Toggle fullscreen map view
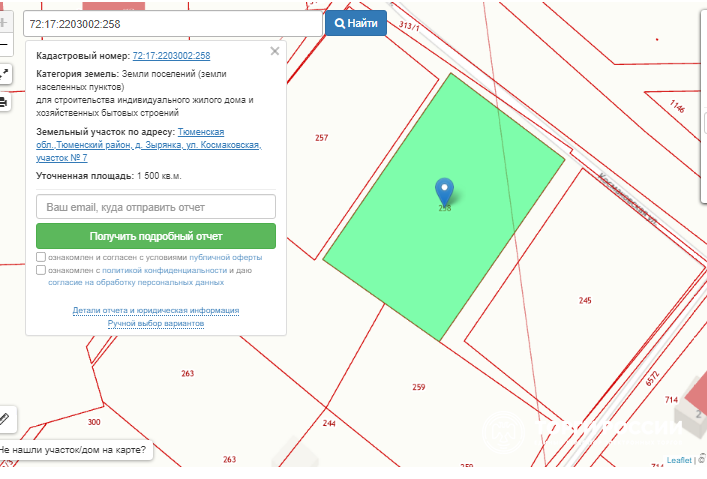This screenshot has width=707, height=479. pyautogui.click(x=4, y=73)
